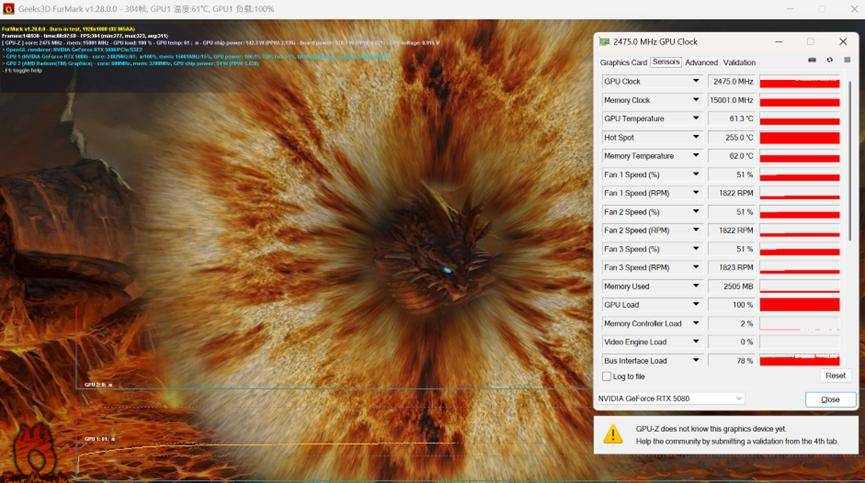Image resolution: width=865 pixels, height=483 pixels.
Task: Expand the GPU Clock sensor dropdown
Action: 696,81
